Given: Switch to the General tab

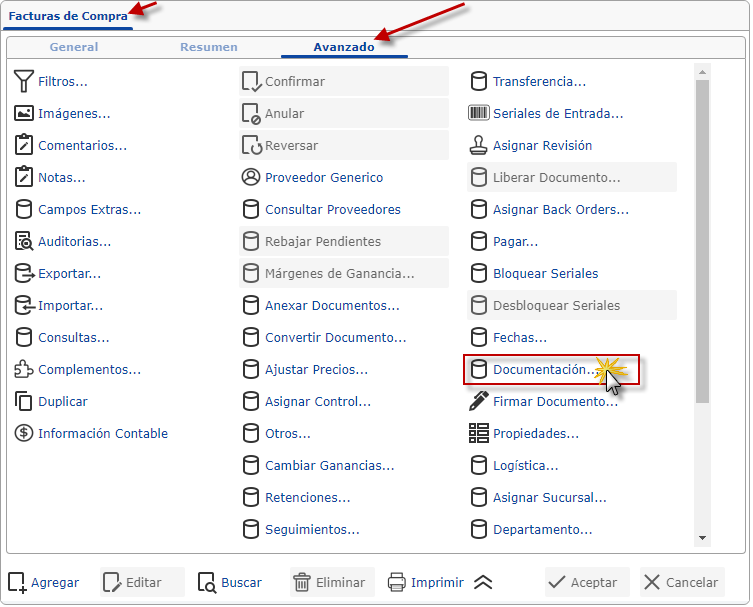Looking at the screenshot, I should [74, 47].
